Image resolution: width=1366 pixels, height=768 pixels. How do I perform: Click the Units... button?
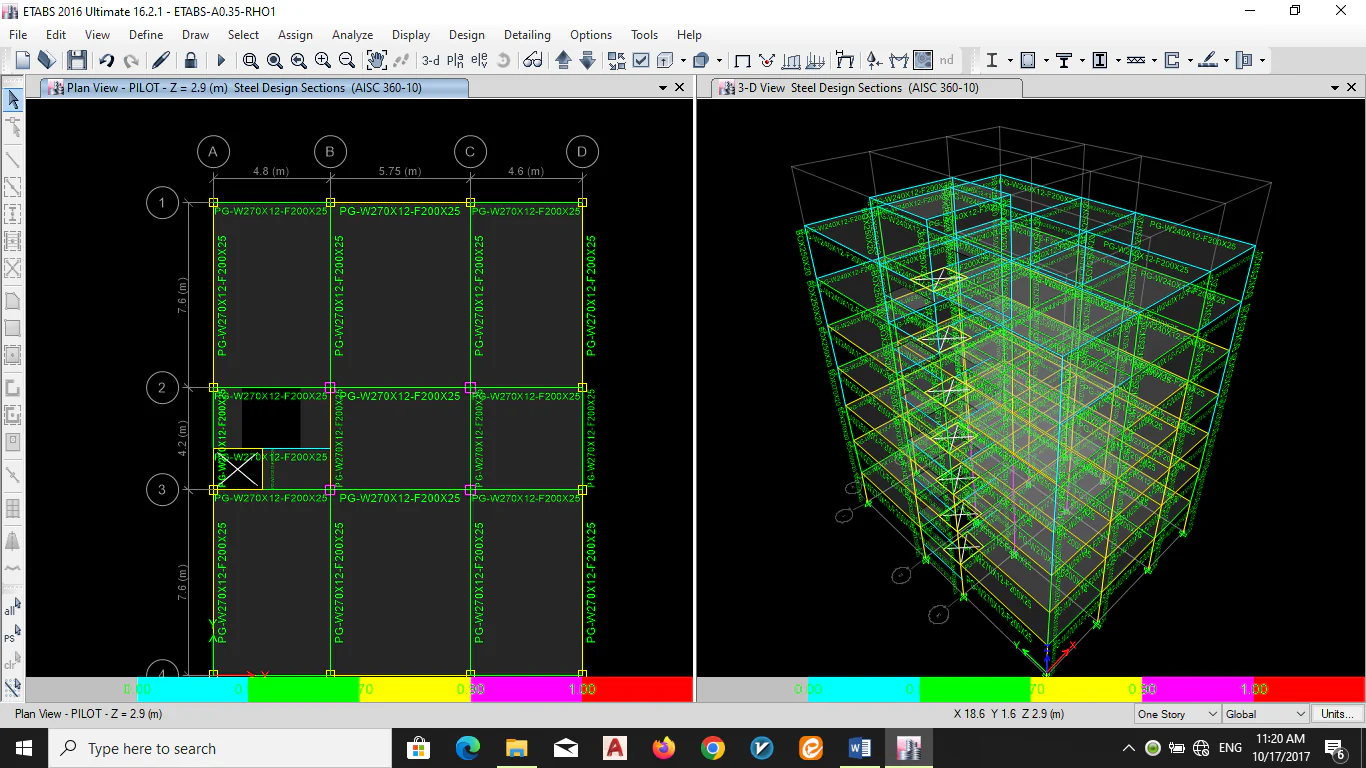tap(1337, 714)
